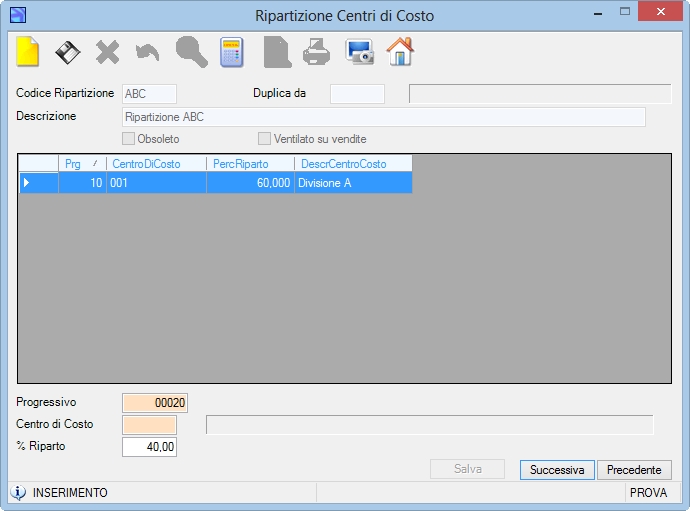The image size is (690, 511).
Task: Click the % Riparto field showing 40,00
Action: pyautogui.click(x=149, y=447)
